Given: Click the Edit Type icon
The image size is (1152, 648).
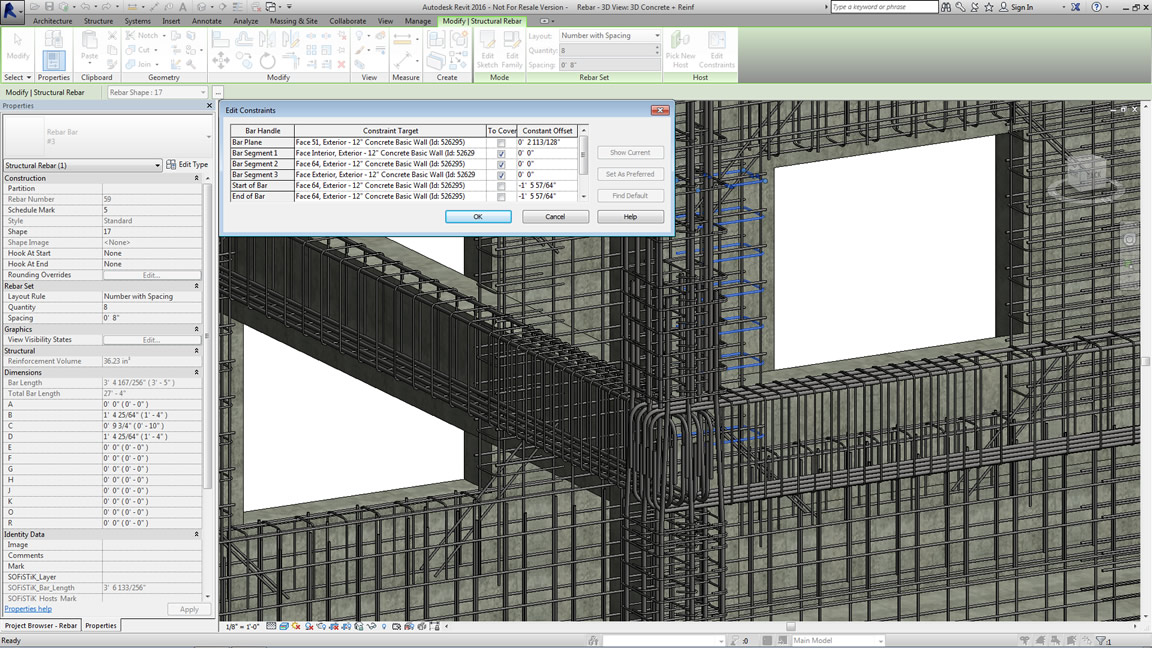Looking at the screenshot, I should coord(171,165).
